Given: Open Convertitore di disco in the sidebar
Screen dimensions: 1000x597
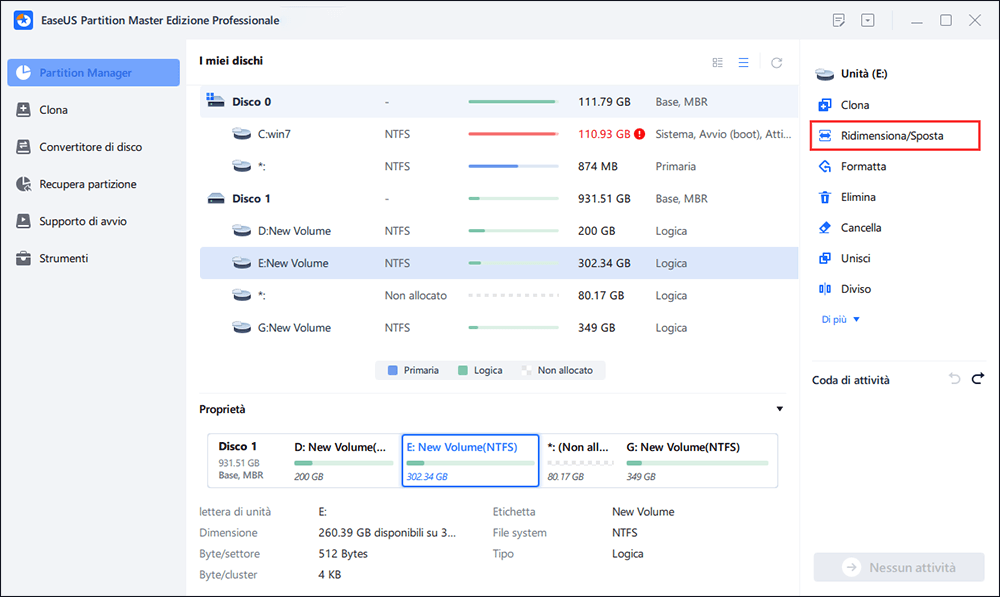Looking at the screenshot, I should [x=94, y=147].
